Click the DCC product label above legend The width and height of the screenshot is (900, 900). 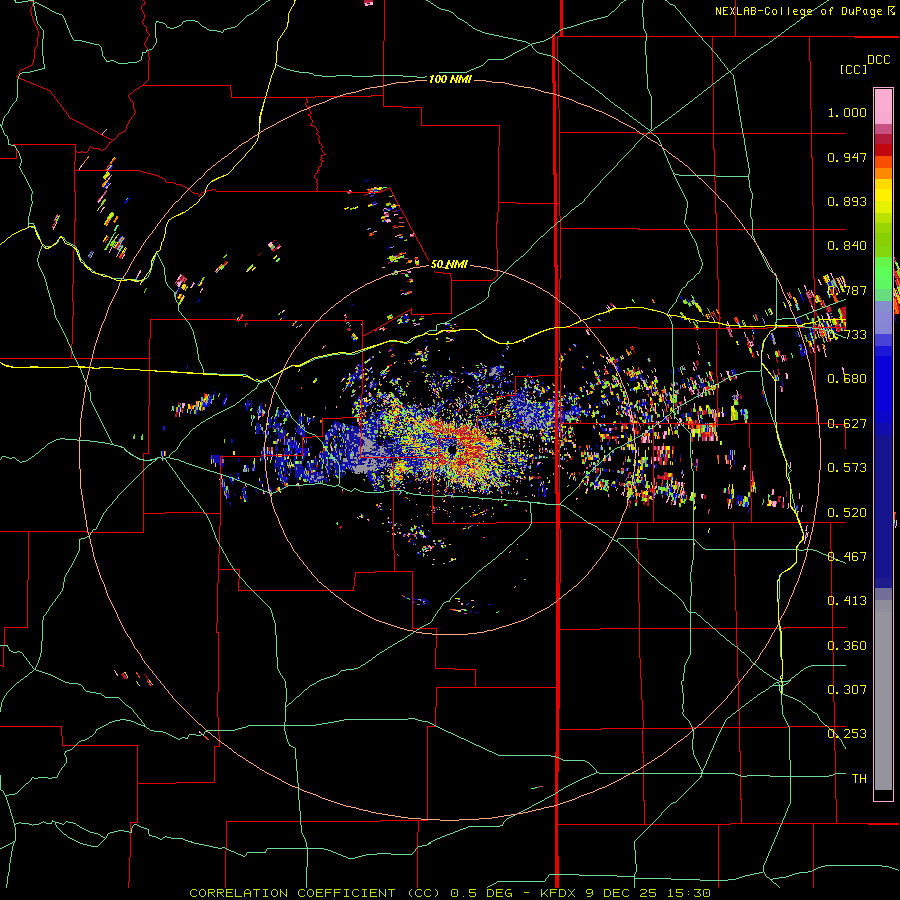click(x=878, y=60)
